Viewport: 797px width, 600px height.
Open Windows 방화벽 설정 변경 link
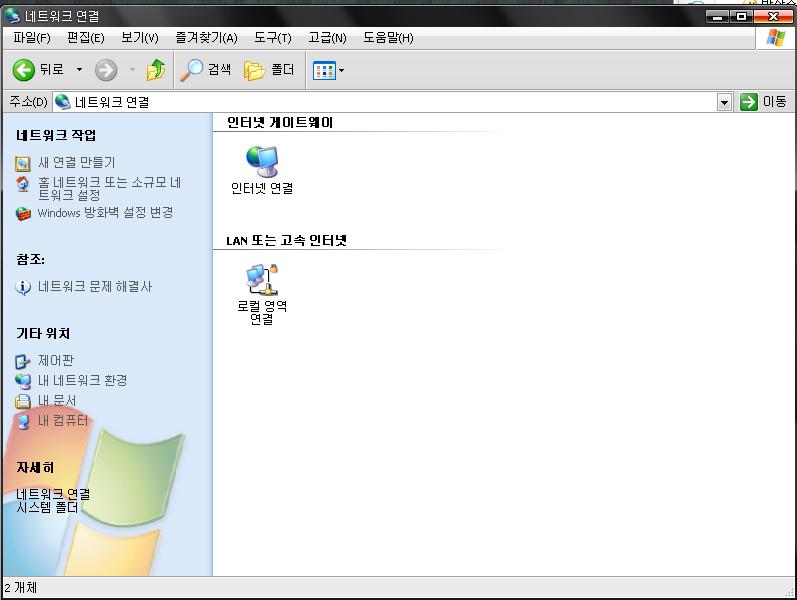point(105,213)
